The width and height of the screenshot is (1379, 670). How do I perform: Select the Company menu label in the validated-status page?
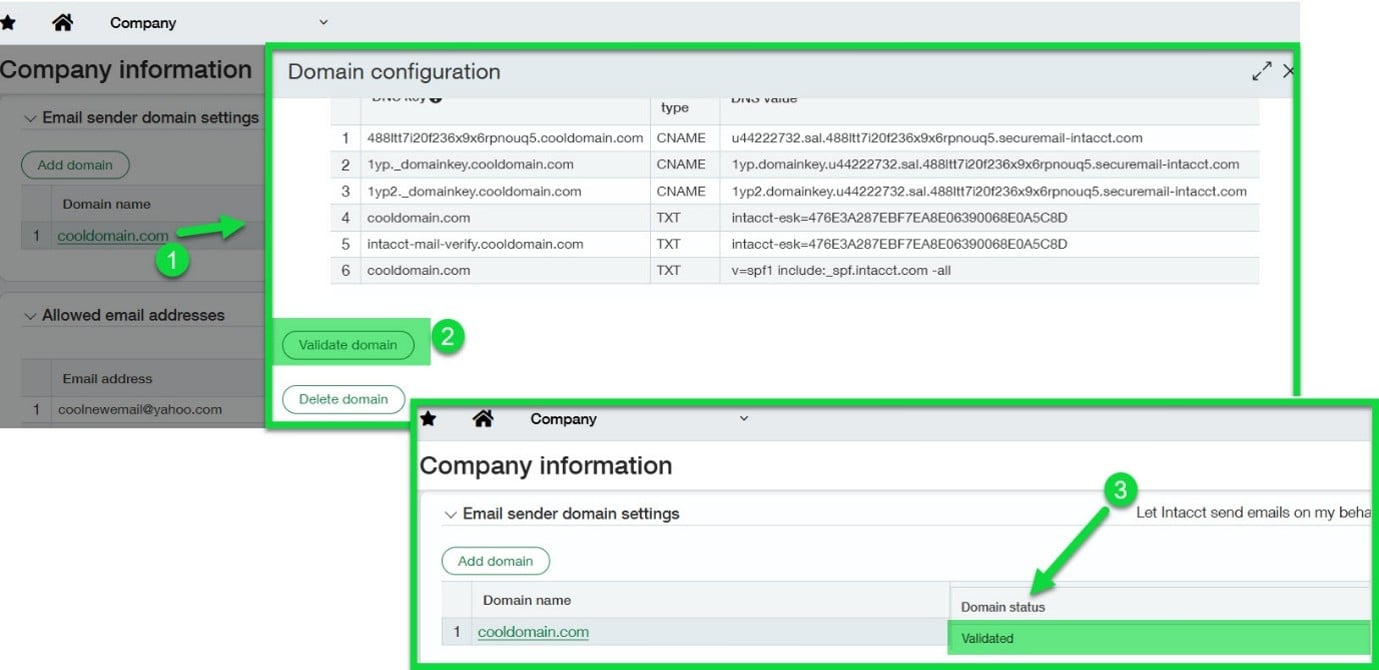(563, 420)
